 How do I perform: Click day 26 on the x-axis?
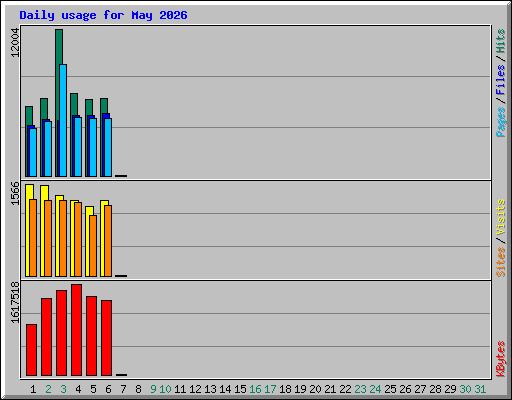click(x=405, y=389)
